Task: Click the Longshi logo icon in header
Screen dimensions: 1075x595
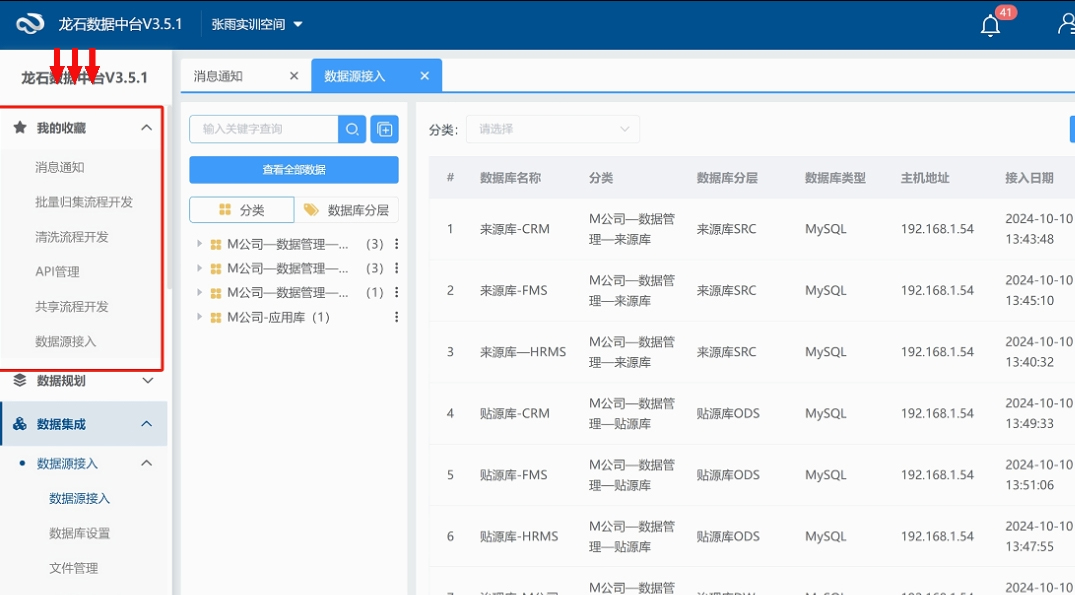Action: coord(31,24)
